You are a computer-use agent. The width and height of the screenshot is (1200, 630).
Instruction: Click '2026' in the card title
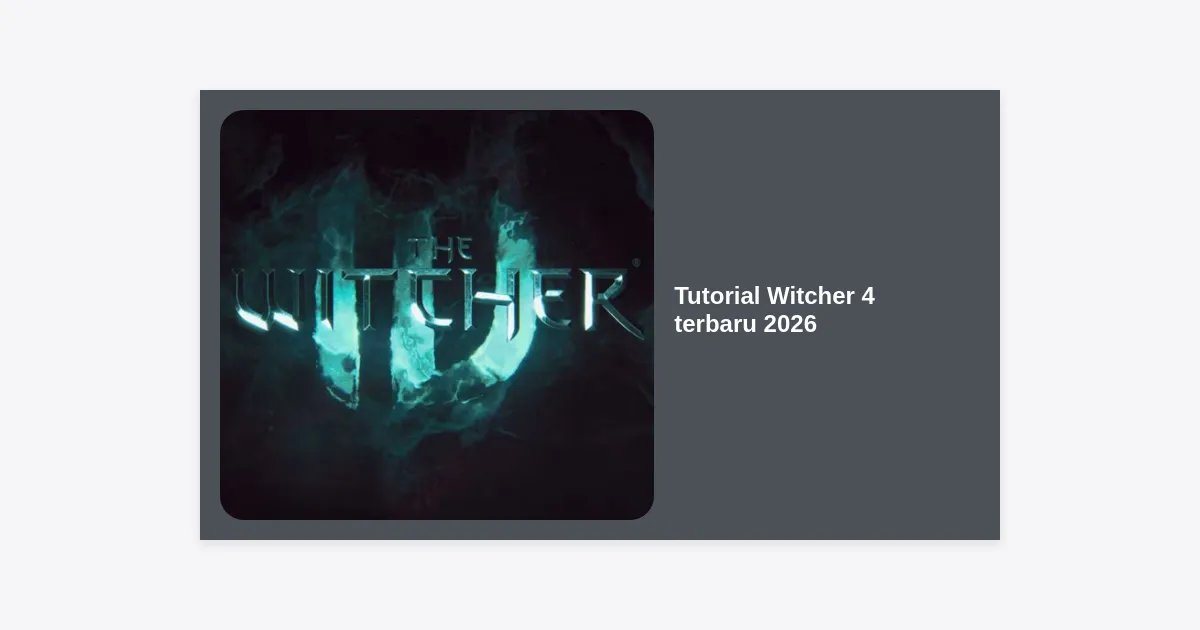(x=790, y=324)
